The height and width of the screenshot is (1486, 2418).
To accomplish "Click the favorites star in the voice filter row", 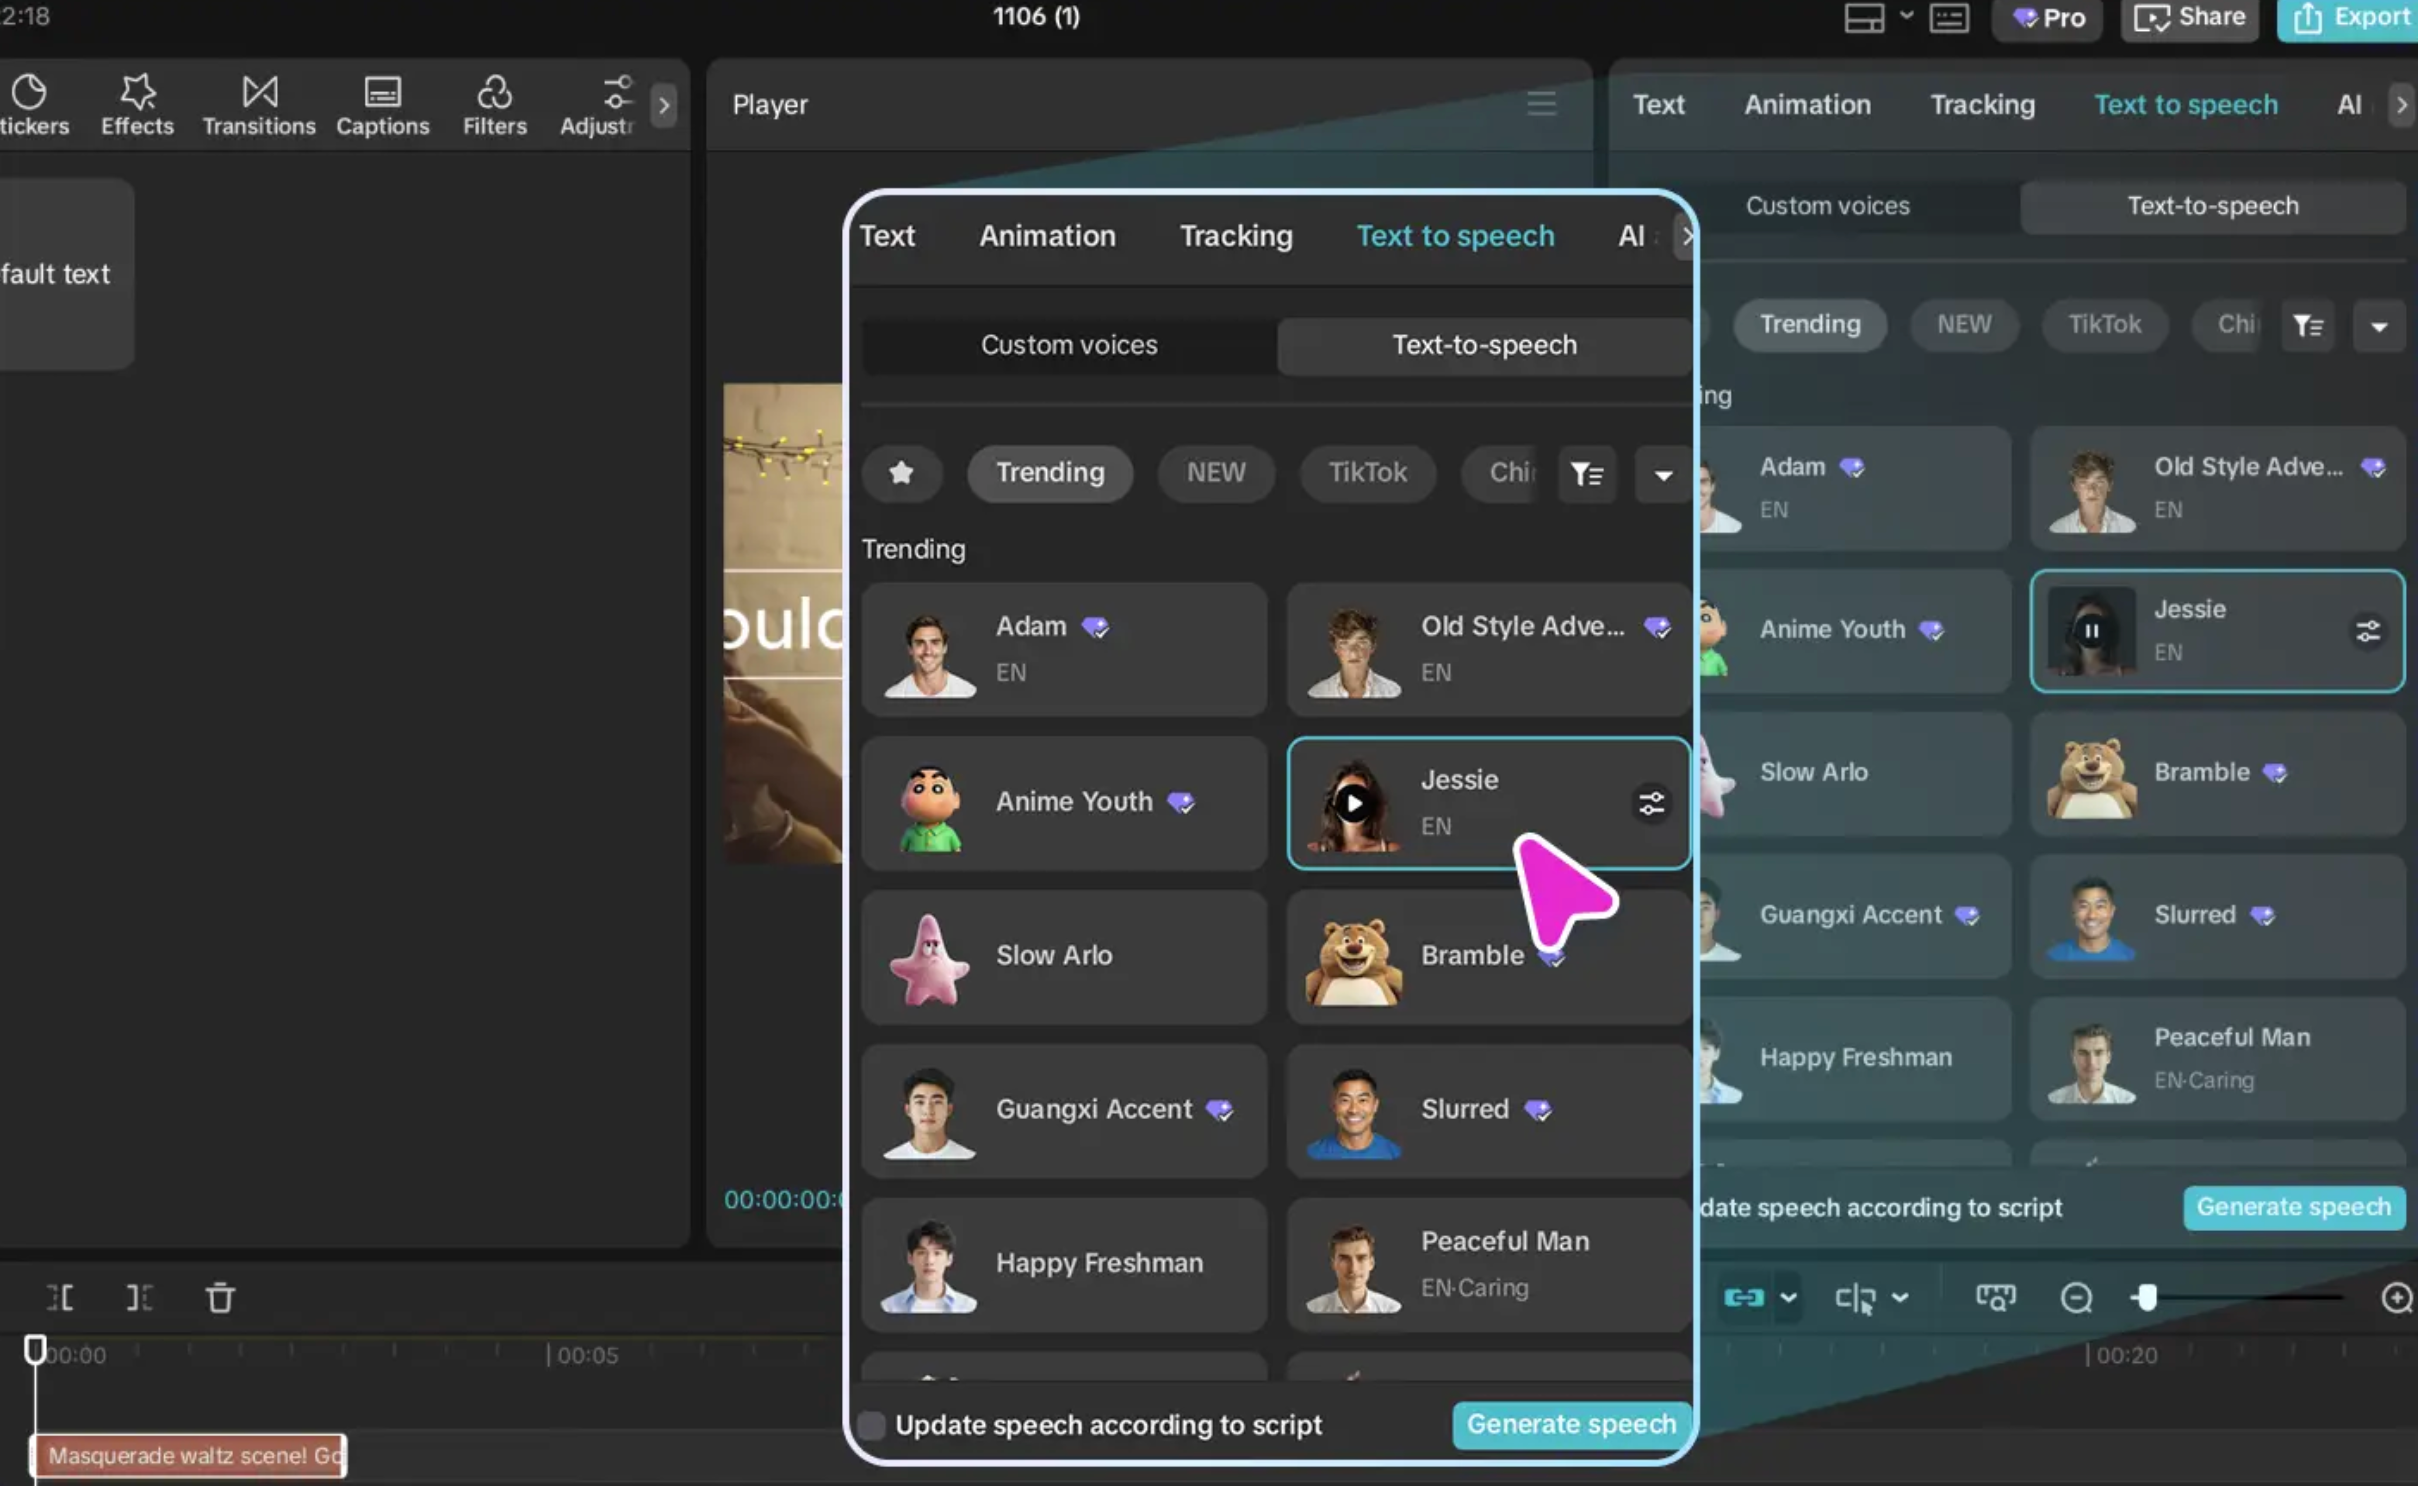I will (x=901, y=473).
